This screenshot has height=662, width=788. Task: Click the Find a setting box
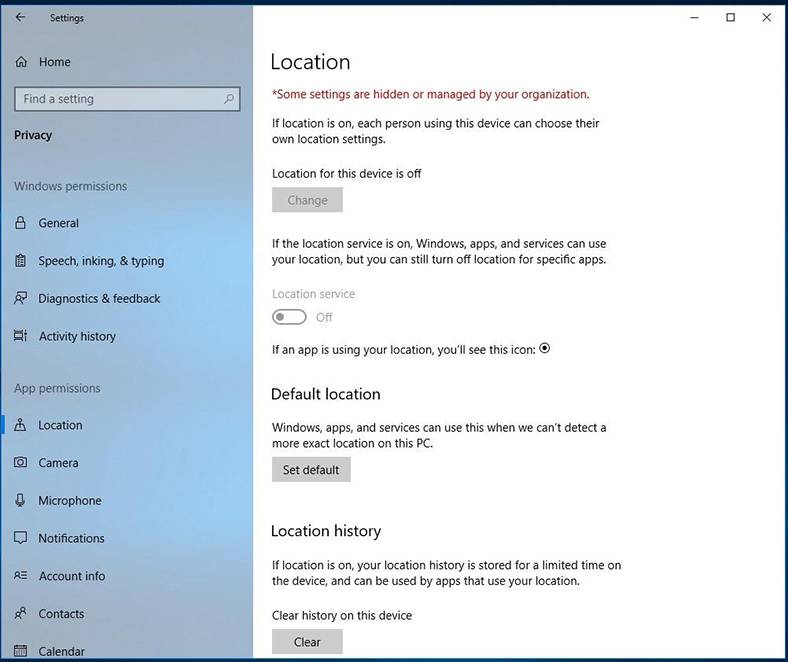127,99
